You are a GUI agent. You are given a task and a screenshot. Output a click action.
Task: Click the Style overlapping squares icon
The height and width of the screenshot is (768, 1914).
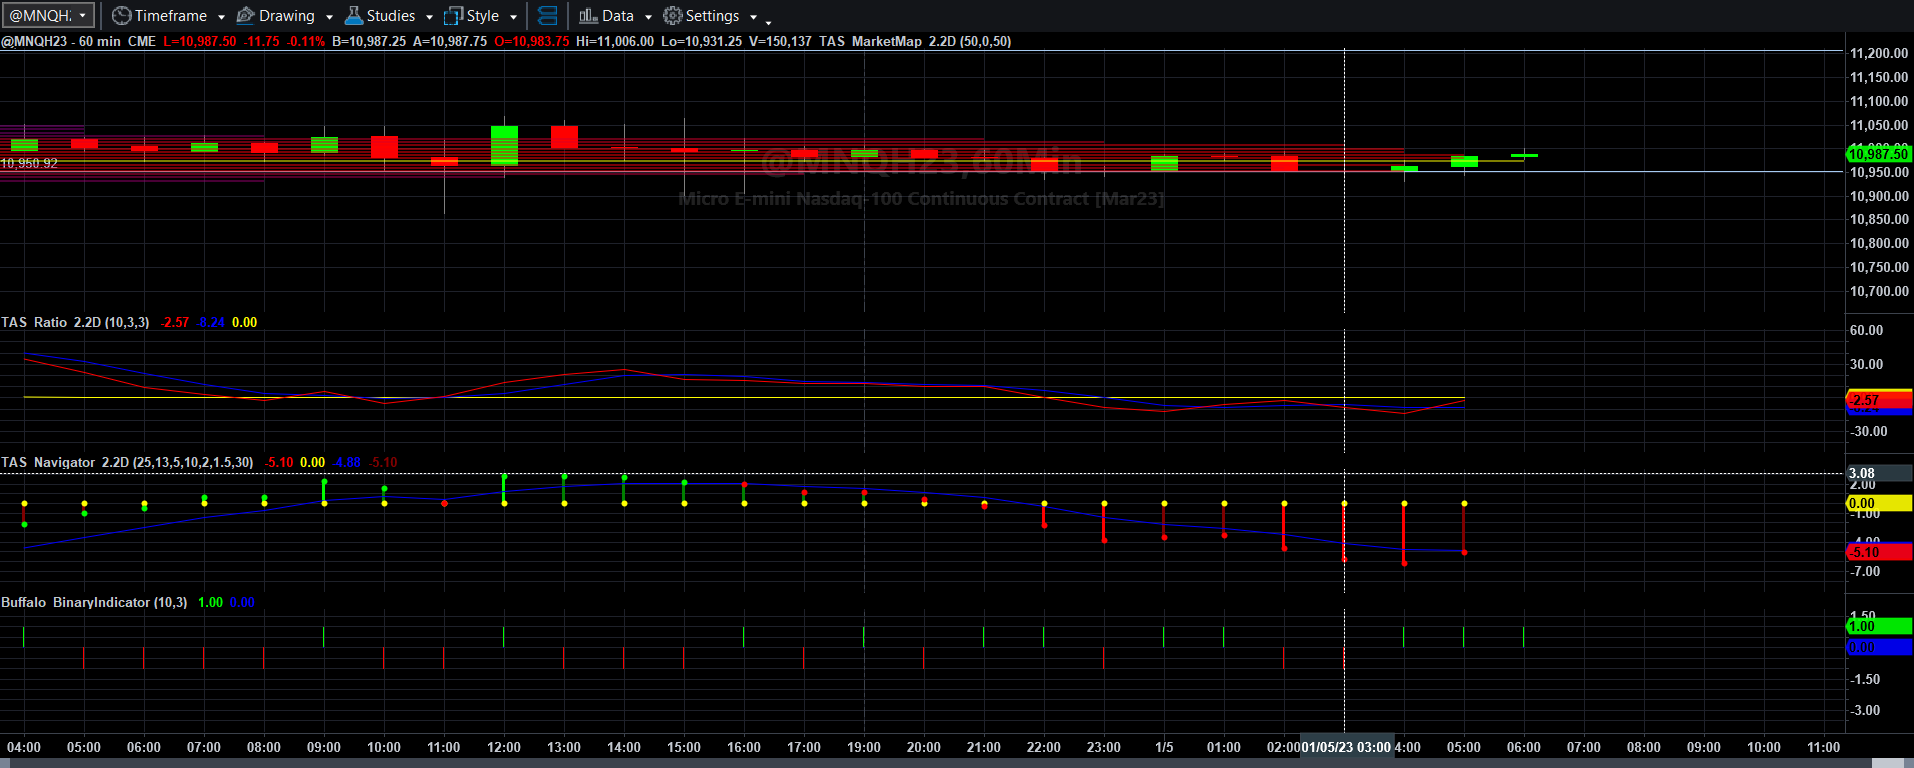pos(453,16)
